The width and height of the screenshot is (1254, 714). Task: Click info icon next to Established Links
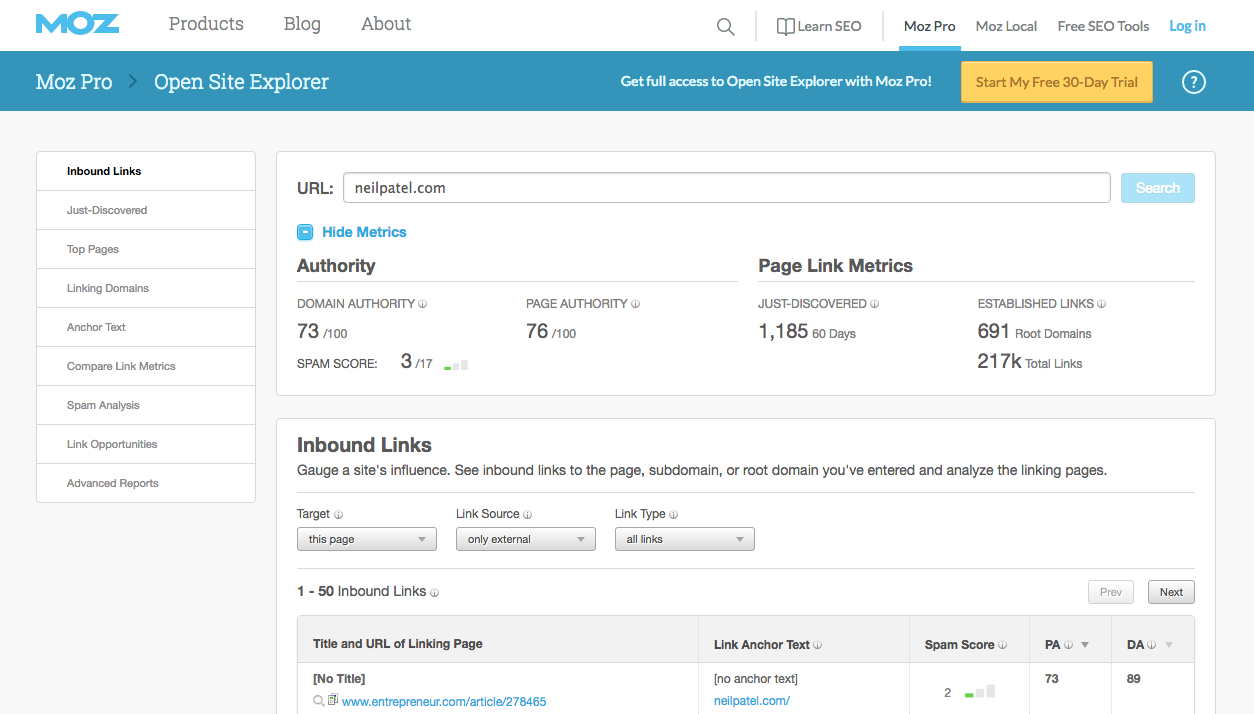click(x=1101, y=304)
